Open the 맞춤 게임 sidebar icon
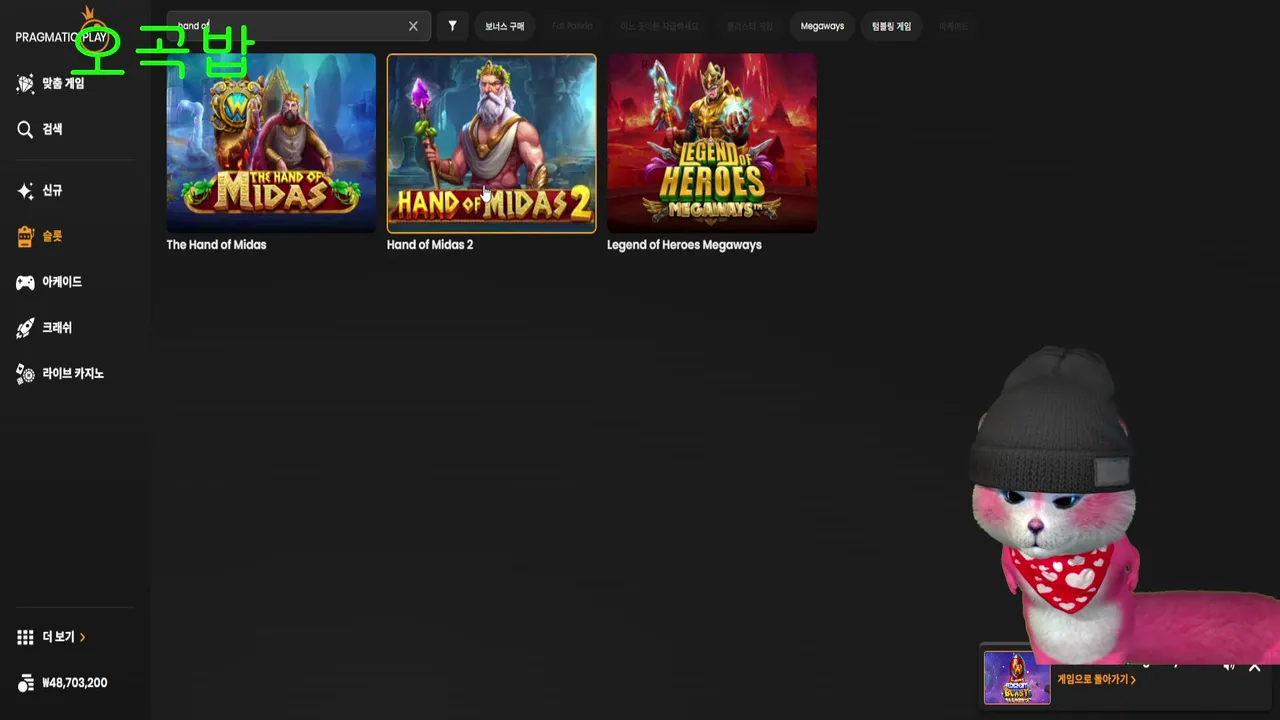The width and height of the screenshot is (1280, 720). 25,84
